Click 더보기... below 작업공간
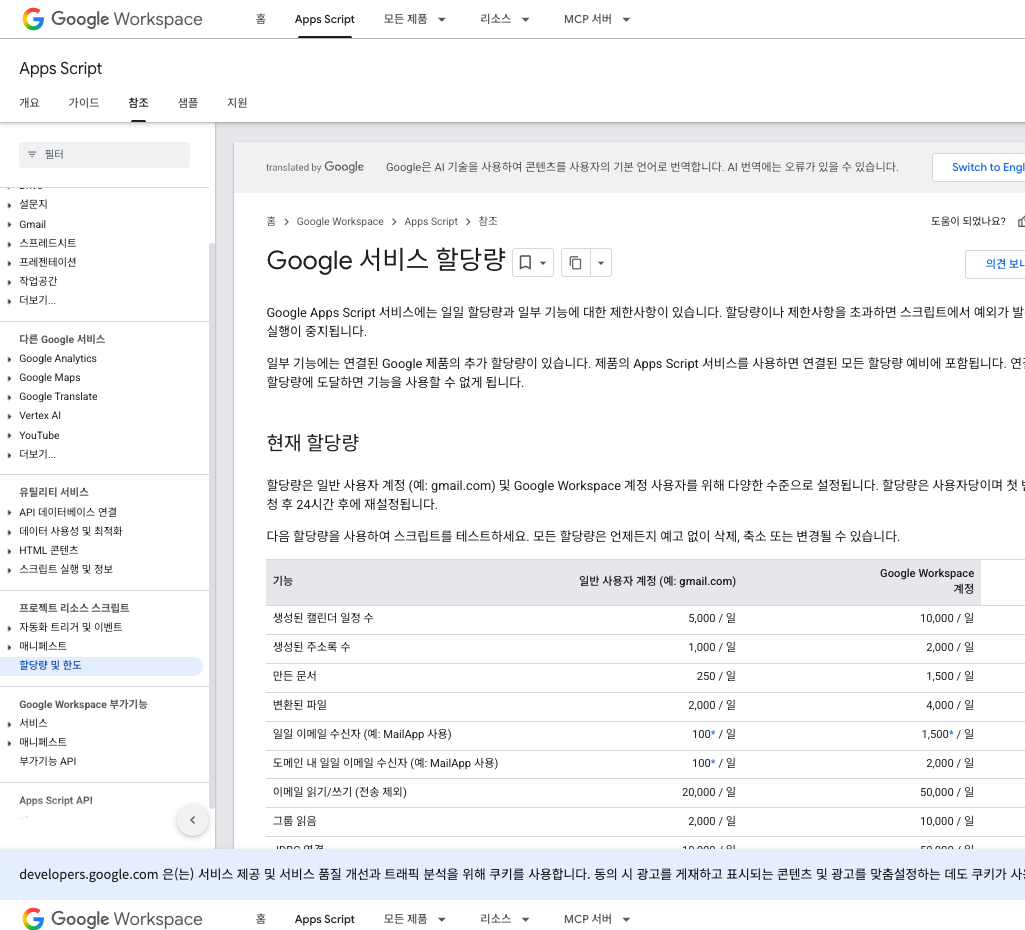Screen dimensions: 1025x930 tap(37, 301)
